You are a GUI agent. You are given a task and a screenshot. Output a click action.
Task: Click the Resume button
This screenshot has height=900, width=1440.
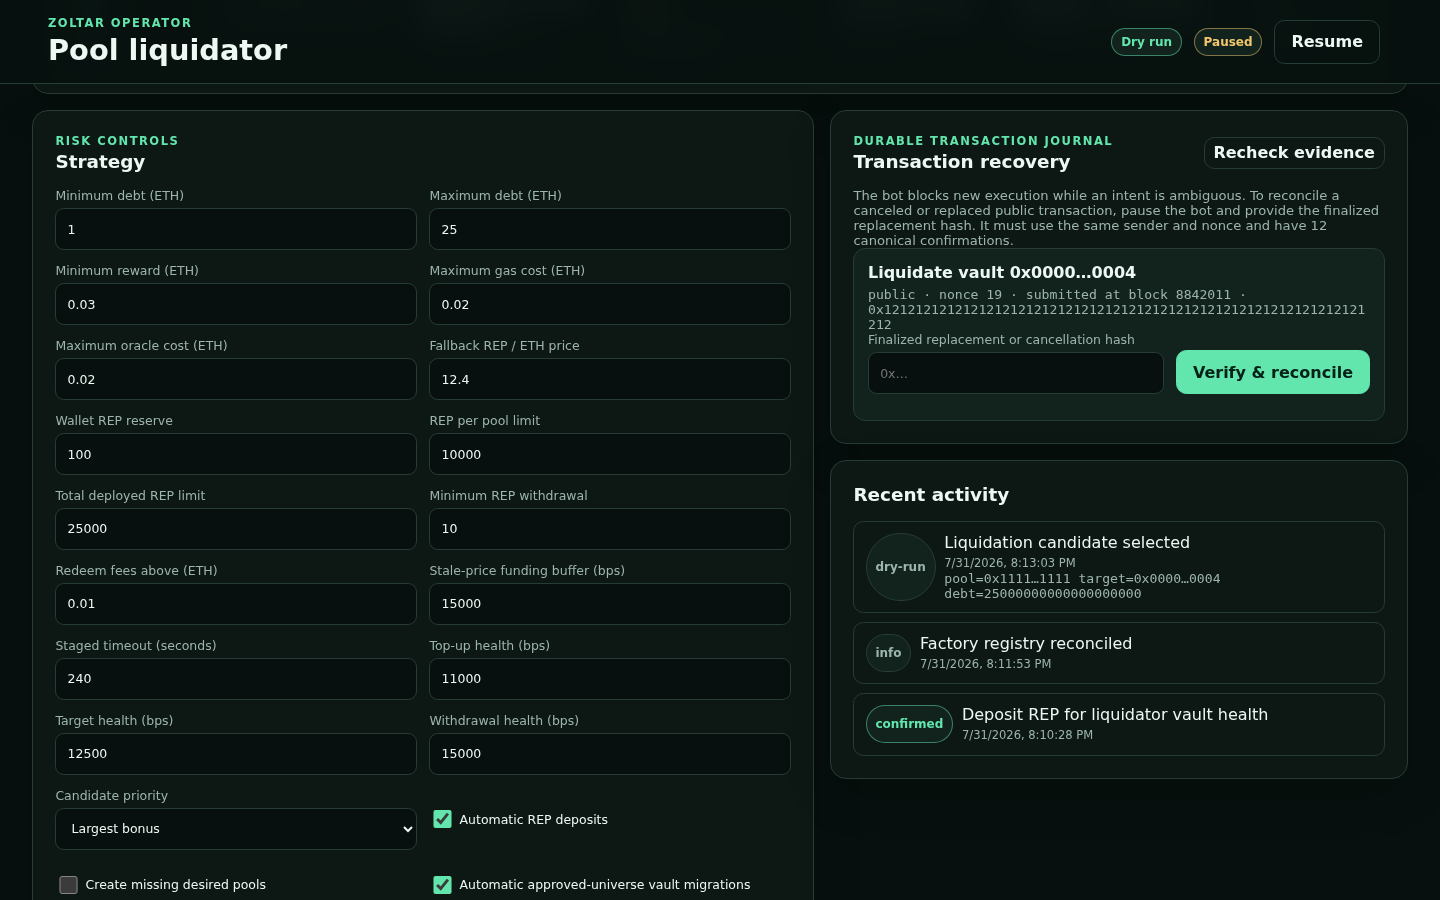click(x=1327, y=42)
